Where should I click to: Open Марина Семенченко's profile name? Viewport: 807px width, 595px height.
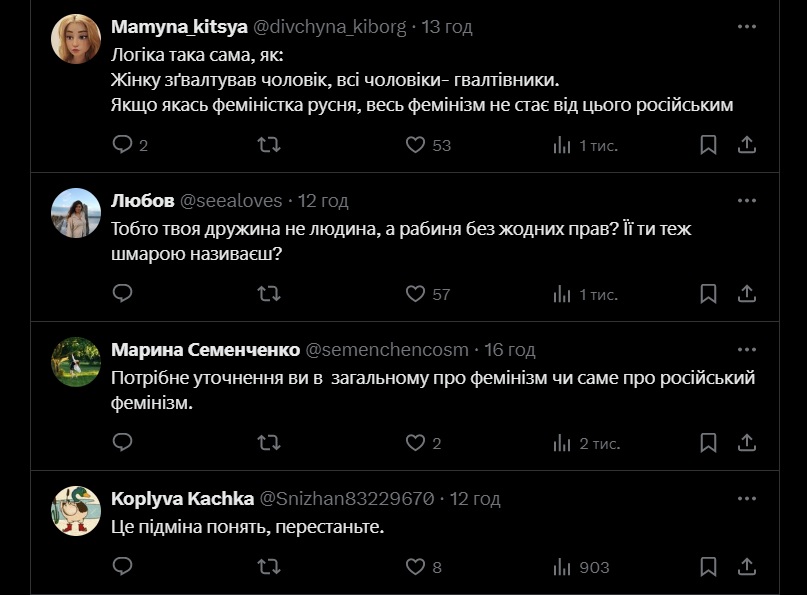(205, 350)
